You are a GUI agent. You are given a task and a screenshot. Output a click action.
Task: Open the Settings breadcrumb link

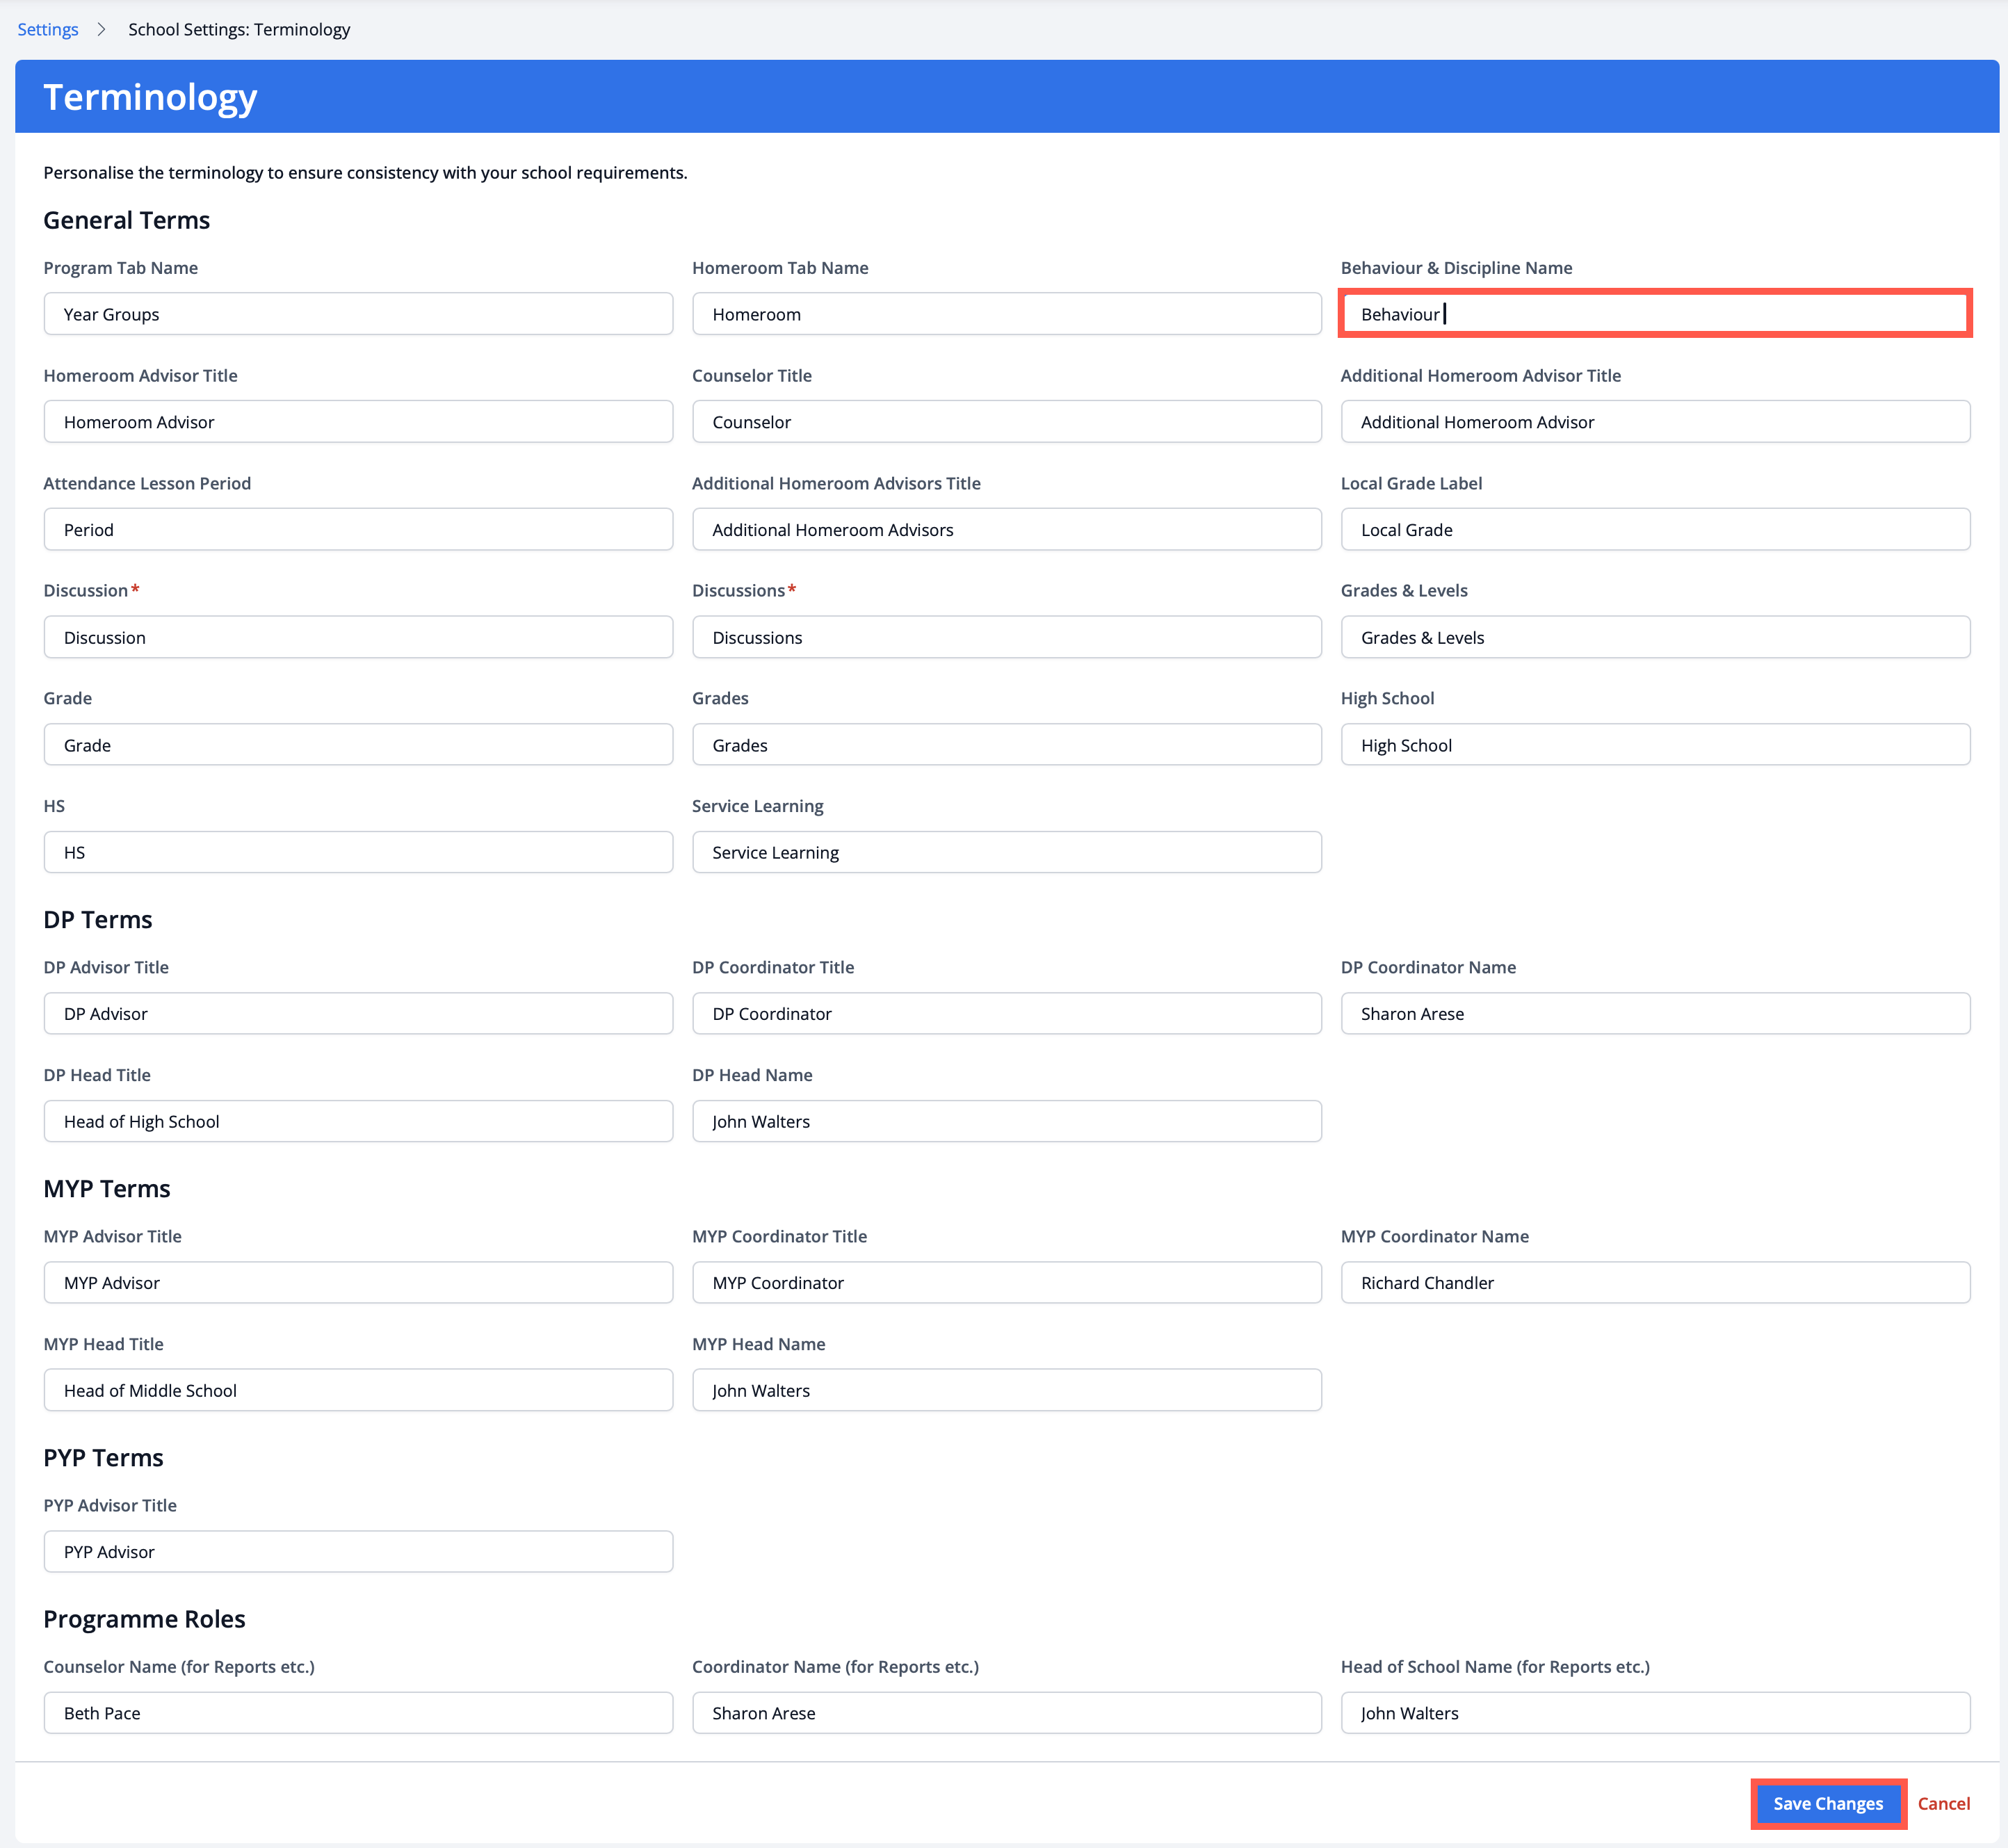click(x=48, y=29)
